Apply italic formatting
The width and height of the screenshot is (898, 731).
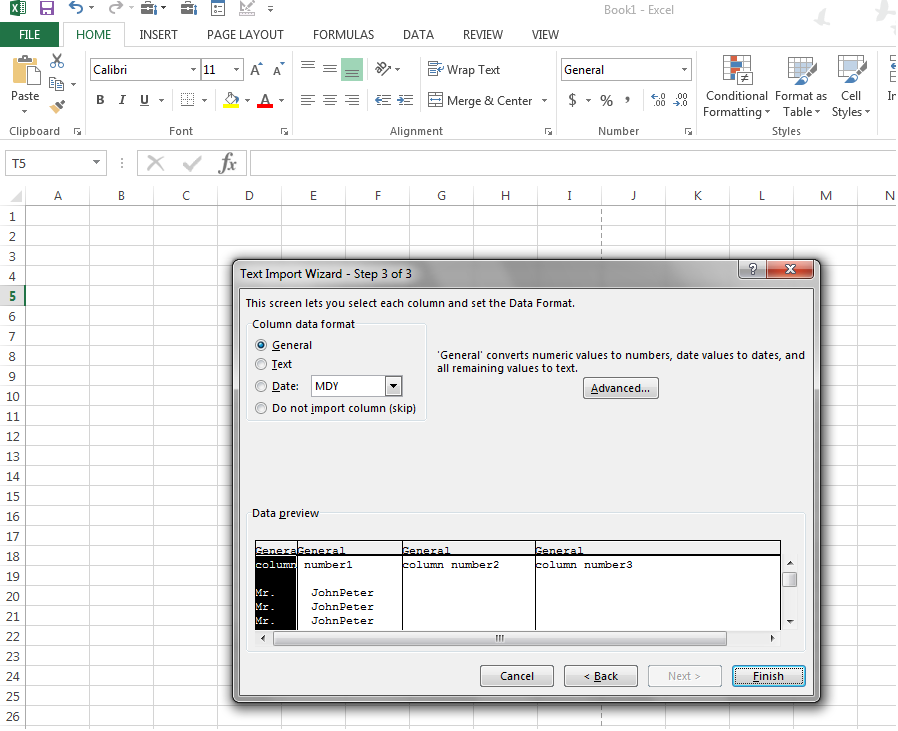pyautogui.click(x=121, y=100)
